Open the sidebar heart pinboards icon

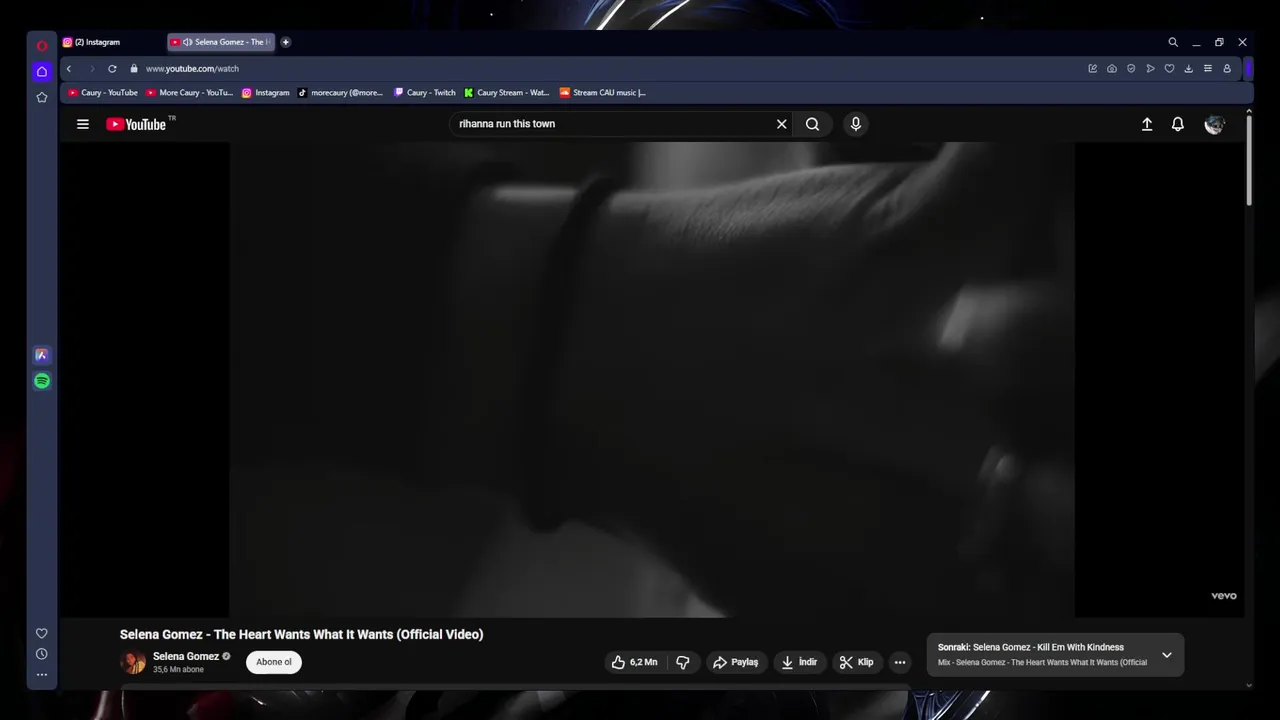point(42,633)
